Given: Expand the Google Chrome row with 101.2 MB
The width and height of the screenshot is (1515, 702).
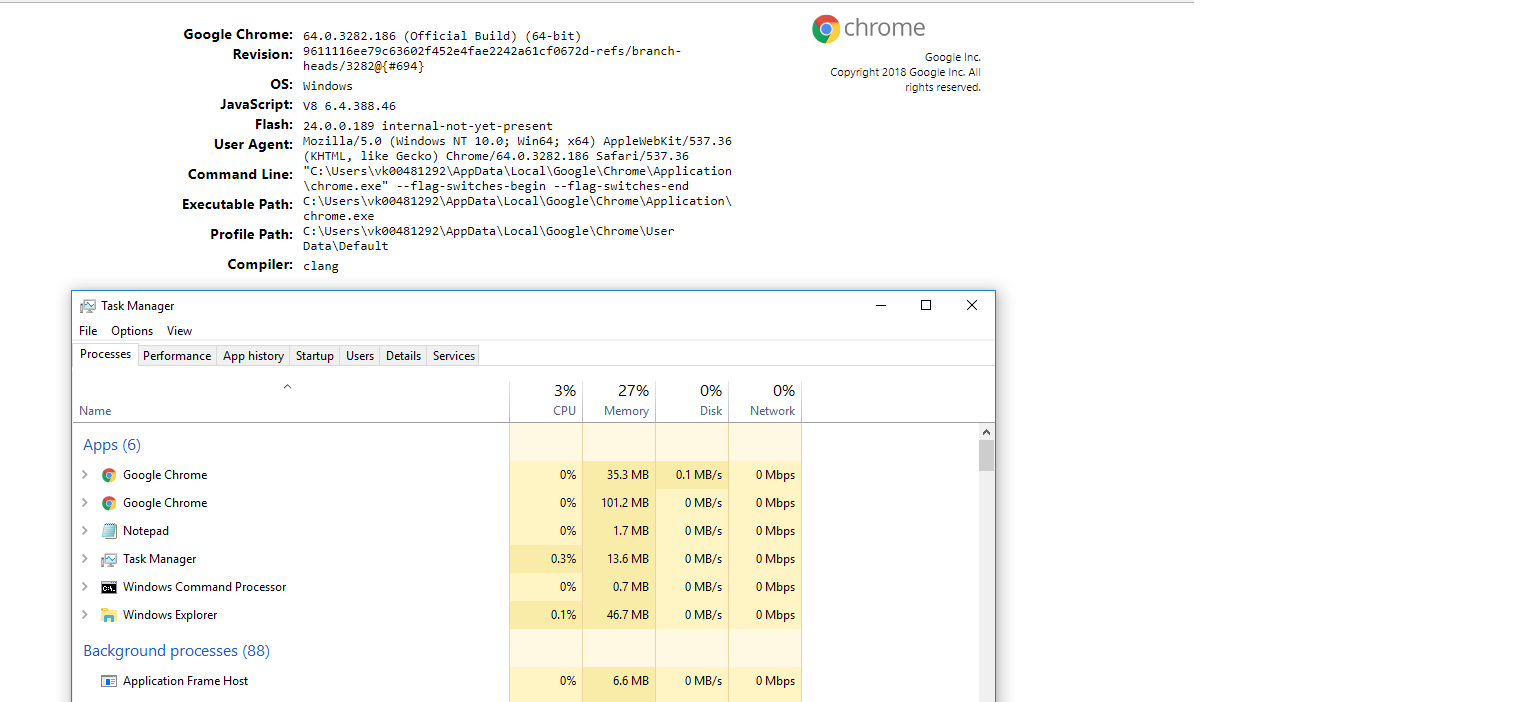Looking at the screenshot, I should point(85,503).
